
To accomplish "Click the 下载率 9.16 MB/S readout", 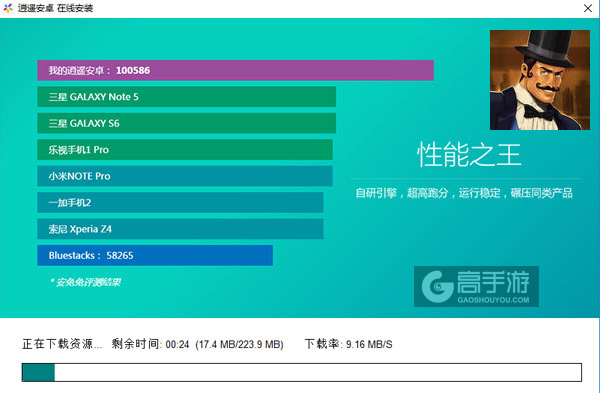I will (x=348, y=344).
